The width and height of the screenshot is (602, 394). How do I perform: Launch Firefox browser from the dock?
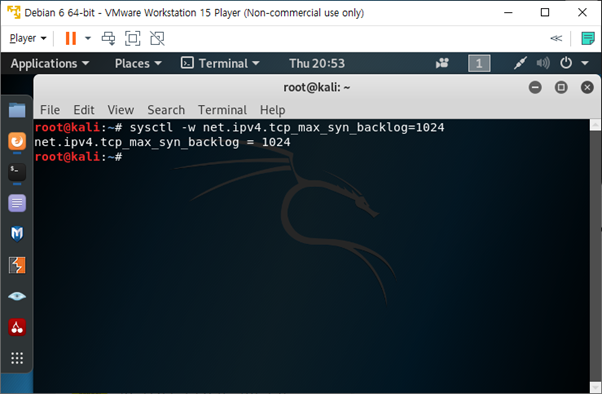coord(17,141)
